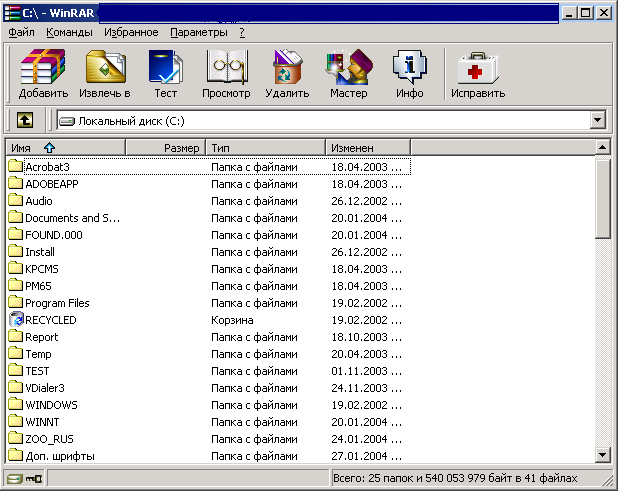Open the Параметры menu

tap(199, 32)
